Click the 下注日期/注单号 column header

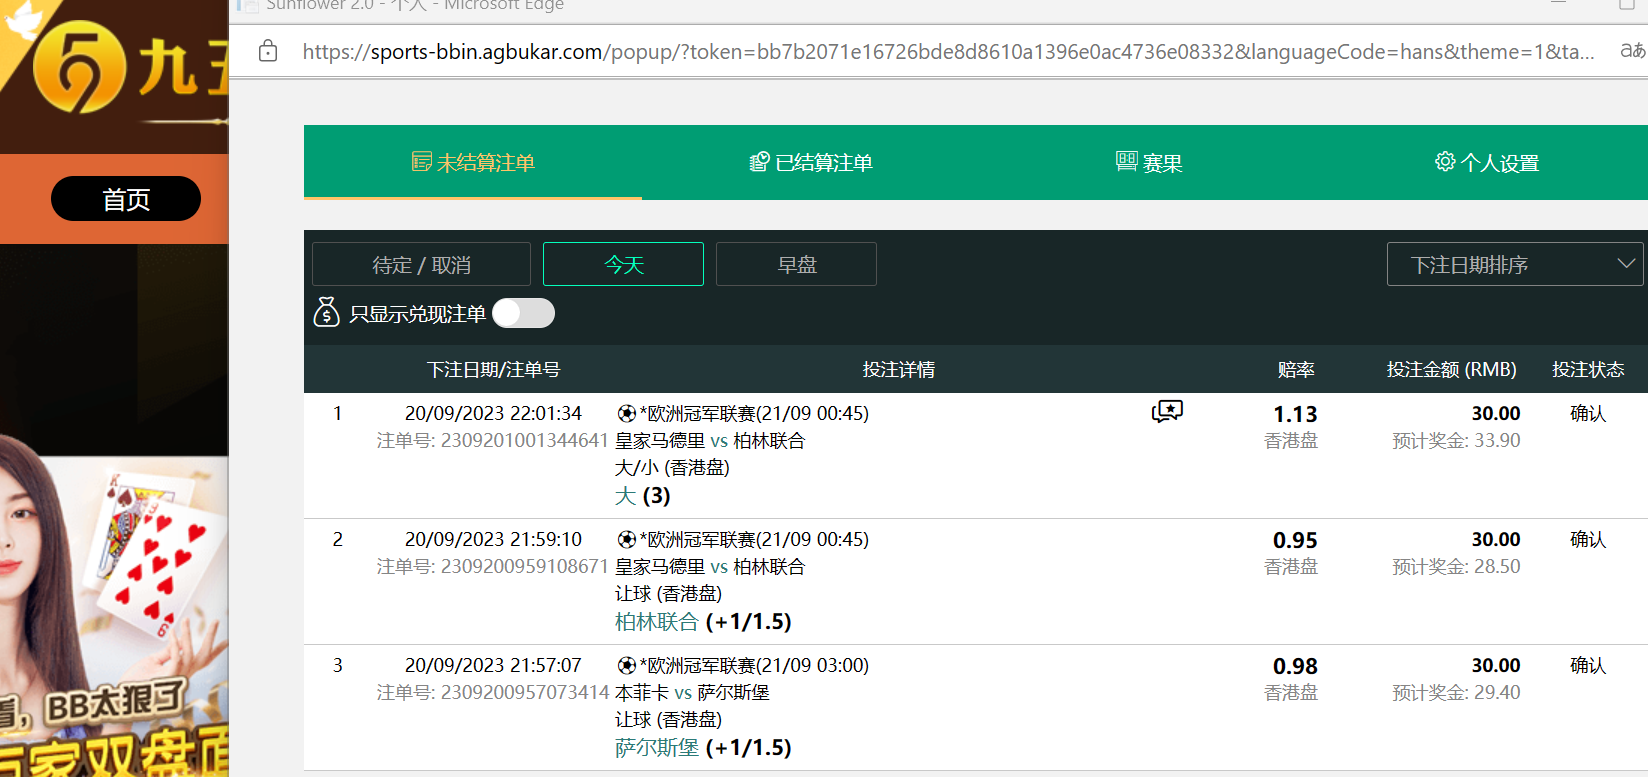point(493,369)
